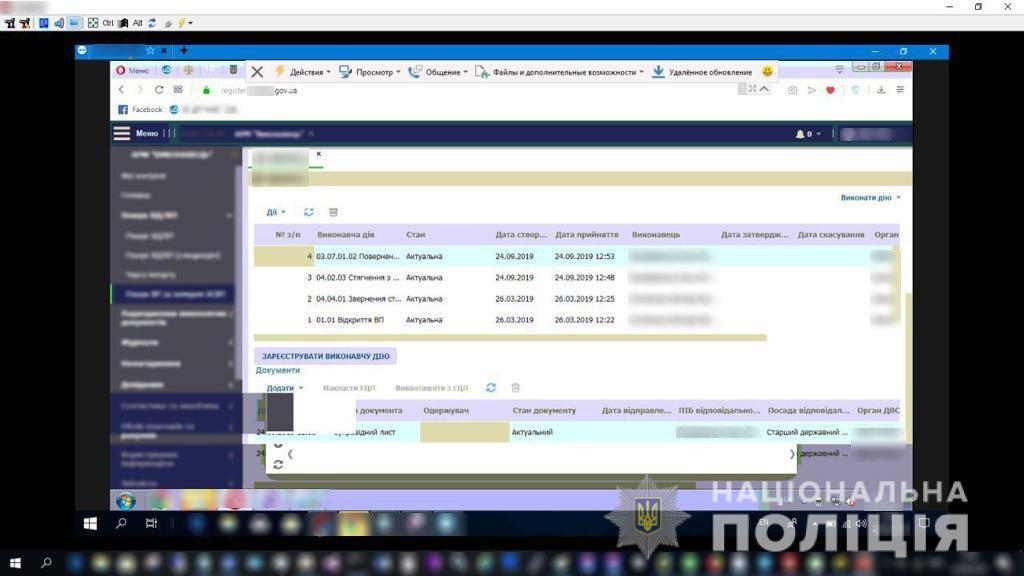Click the green padlock security icon

click(x=206, y=90)
